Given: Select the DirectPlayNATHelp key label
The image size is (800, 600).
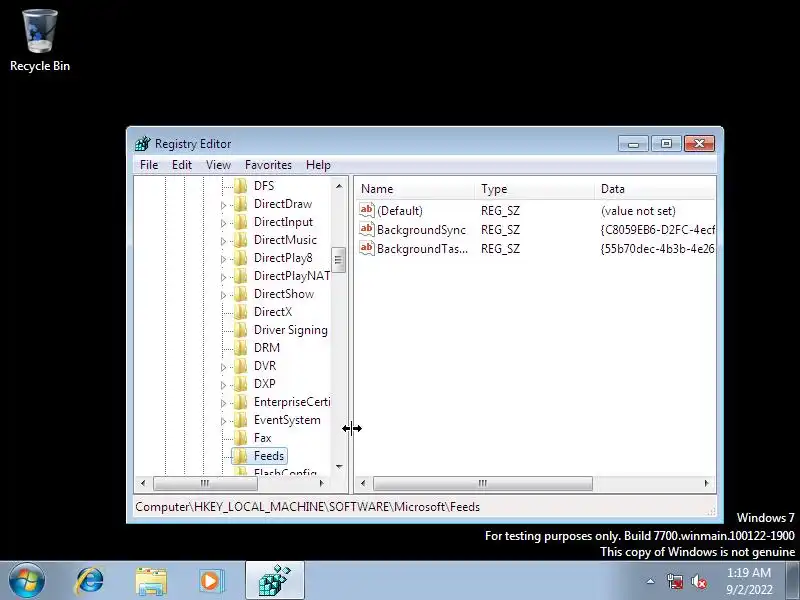Looking at the screenshot, I should [x=292, y=276].
